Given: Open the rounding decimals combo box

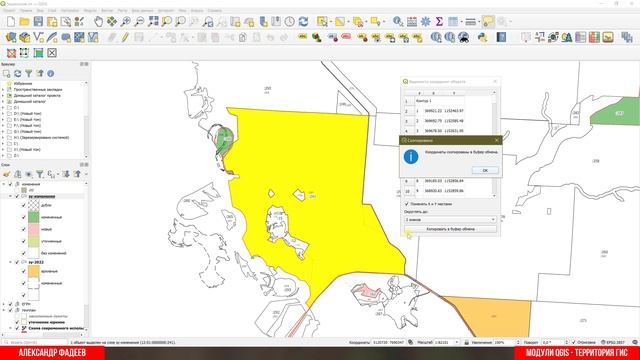Looking at the screenshot, I should pos(450,220).
